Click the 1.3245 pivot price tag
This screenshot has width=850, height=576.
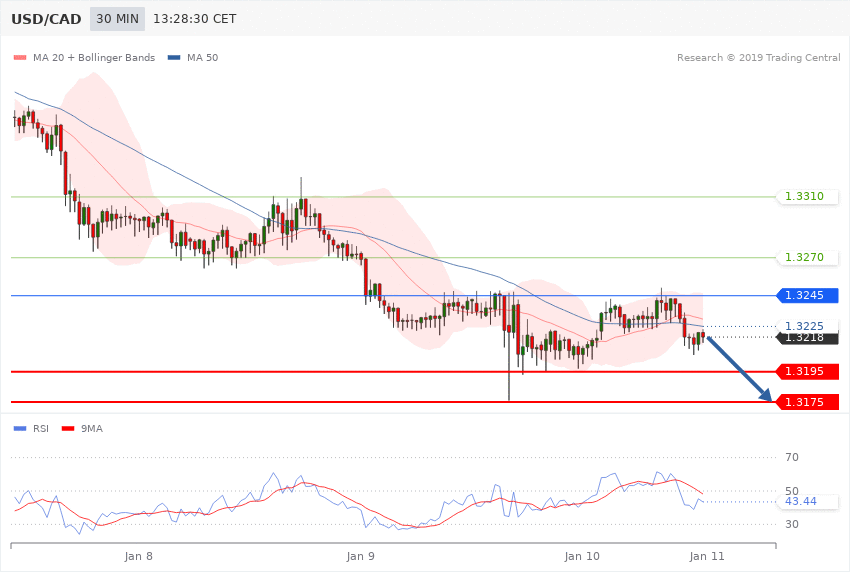[807, 295]
